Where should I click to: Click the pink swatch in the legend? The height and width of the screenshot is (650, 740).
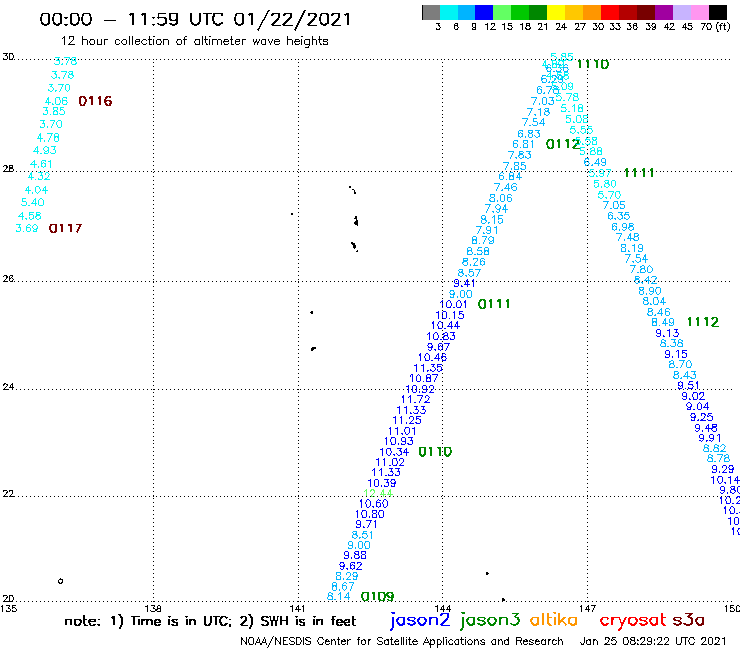tap(699, 12)
